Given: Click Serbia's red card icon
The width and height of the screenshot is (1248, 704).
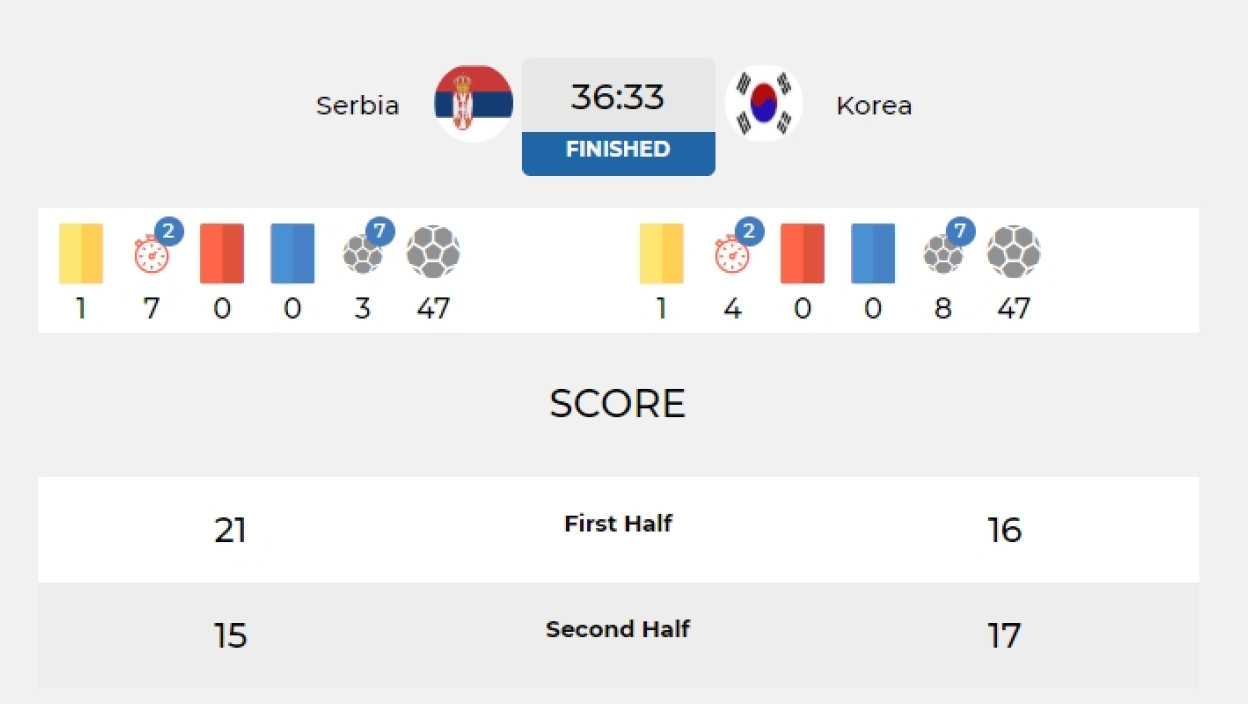Looking at the screenshot, I should point(222,253).
